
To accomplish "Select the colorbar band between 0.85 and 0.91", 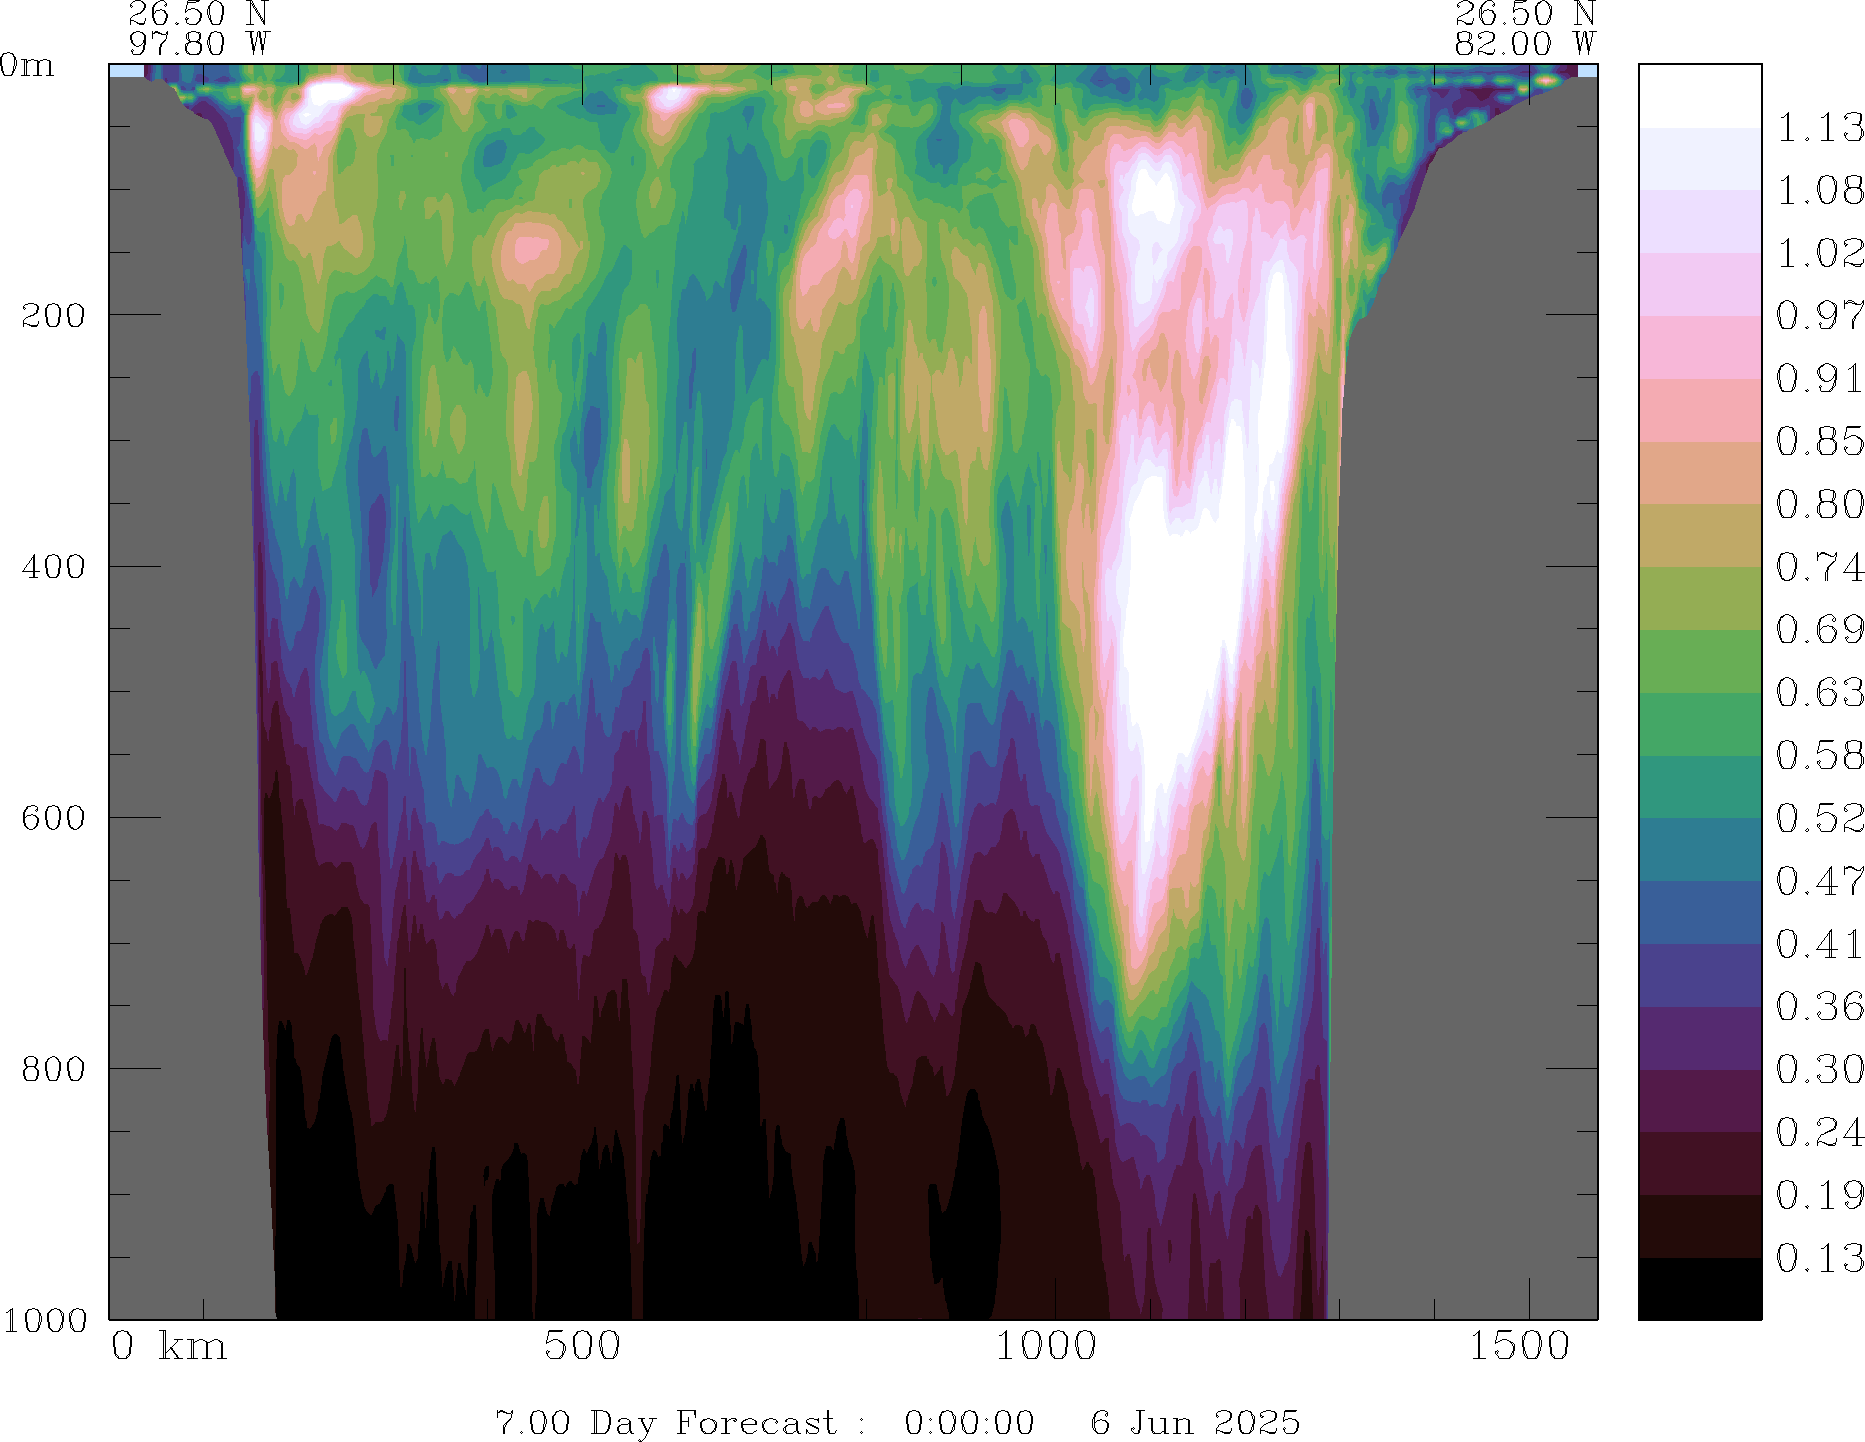I will [1699, 411].
